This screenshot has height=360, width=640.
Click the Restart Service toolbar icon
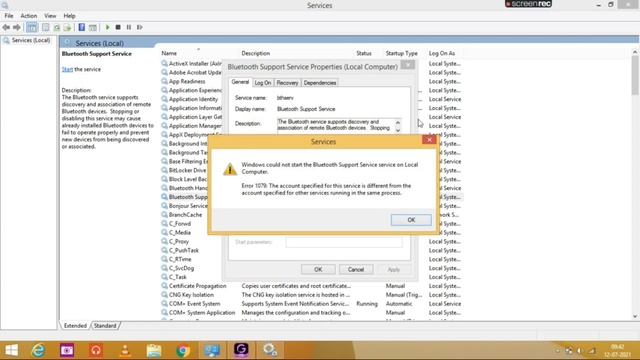[x=140, y=27]
